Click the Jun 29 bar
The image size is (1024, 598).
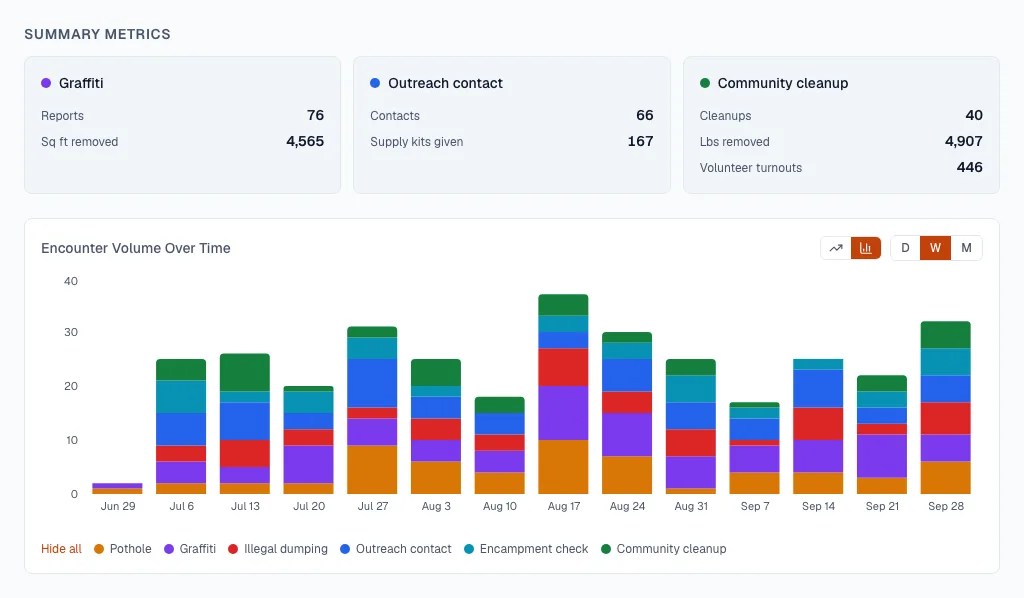click(x=118, y=488)
